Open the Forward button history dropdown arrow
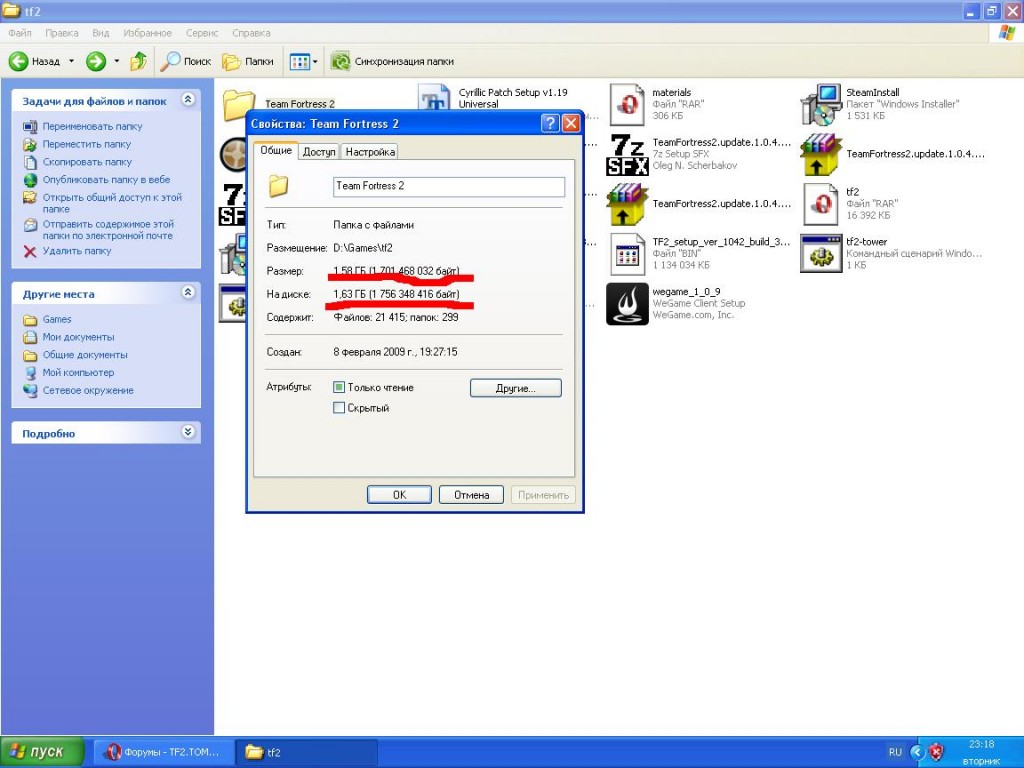The height and width of the screenshot is (768, 1024). (x=116, y=61)
